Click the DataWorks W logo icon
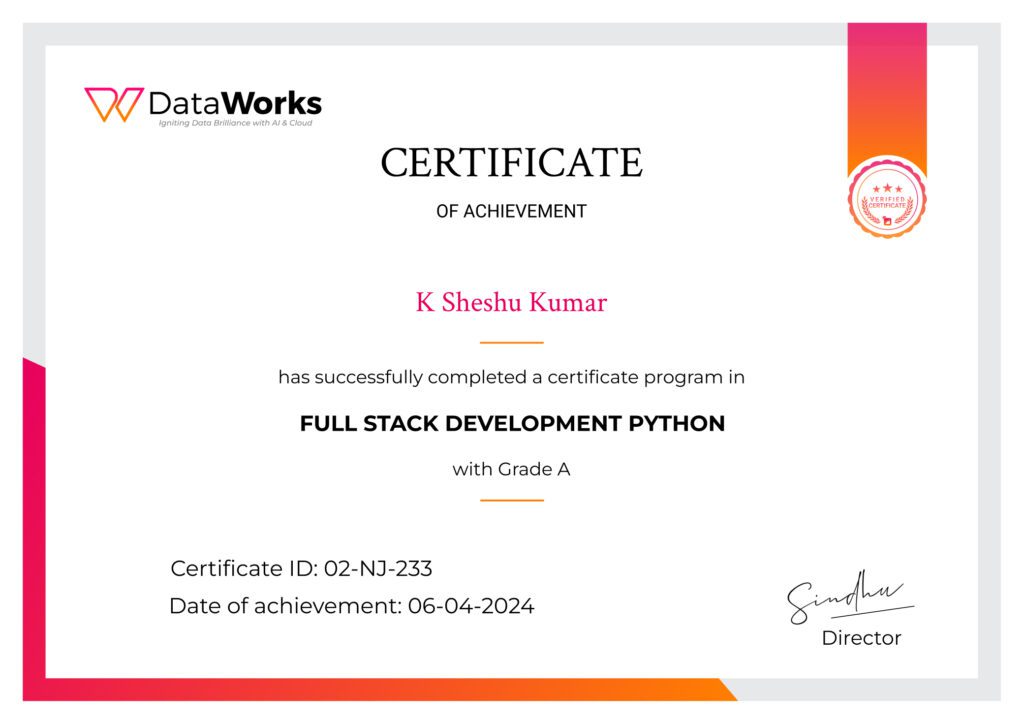 point(113,105)
